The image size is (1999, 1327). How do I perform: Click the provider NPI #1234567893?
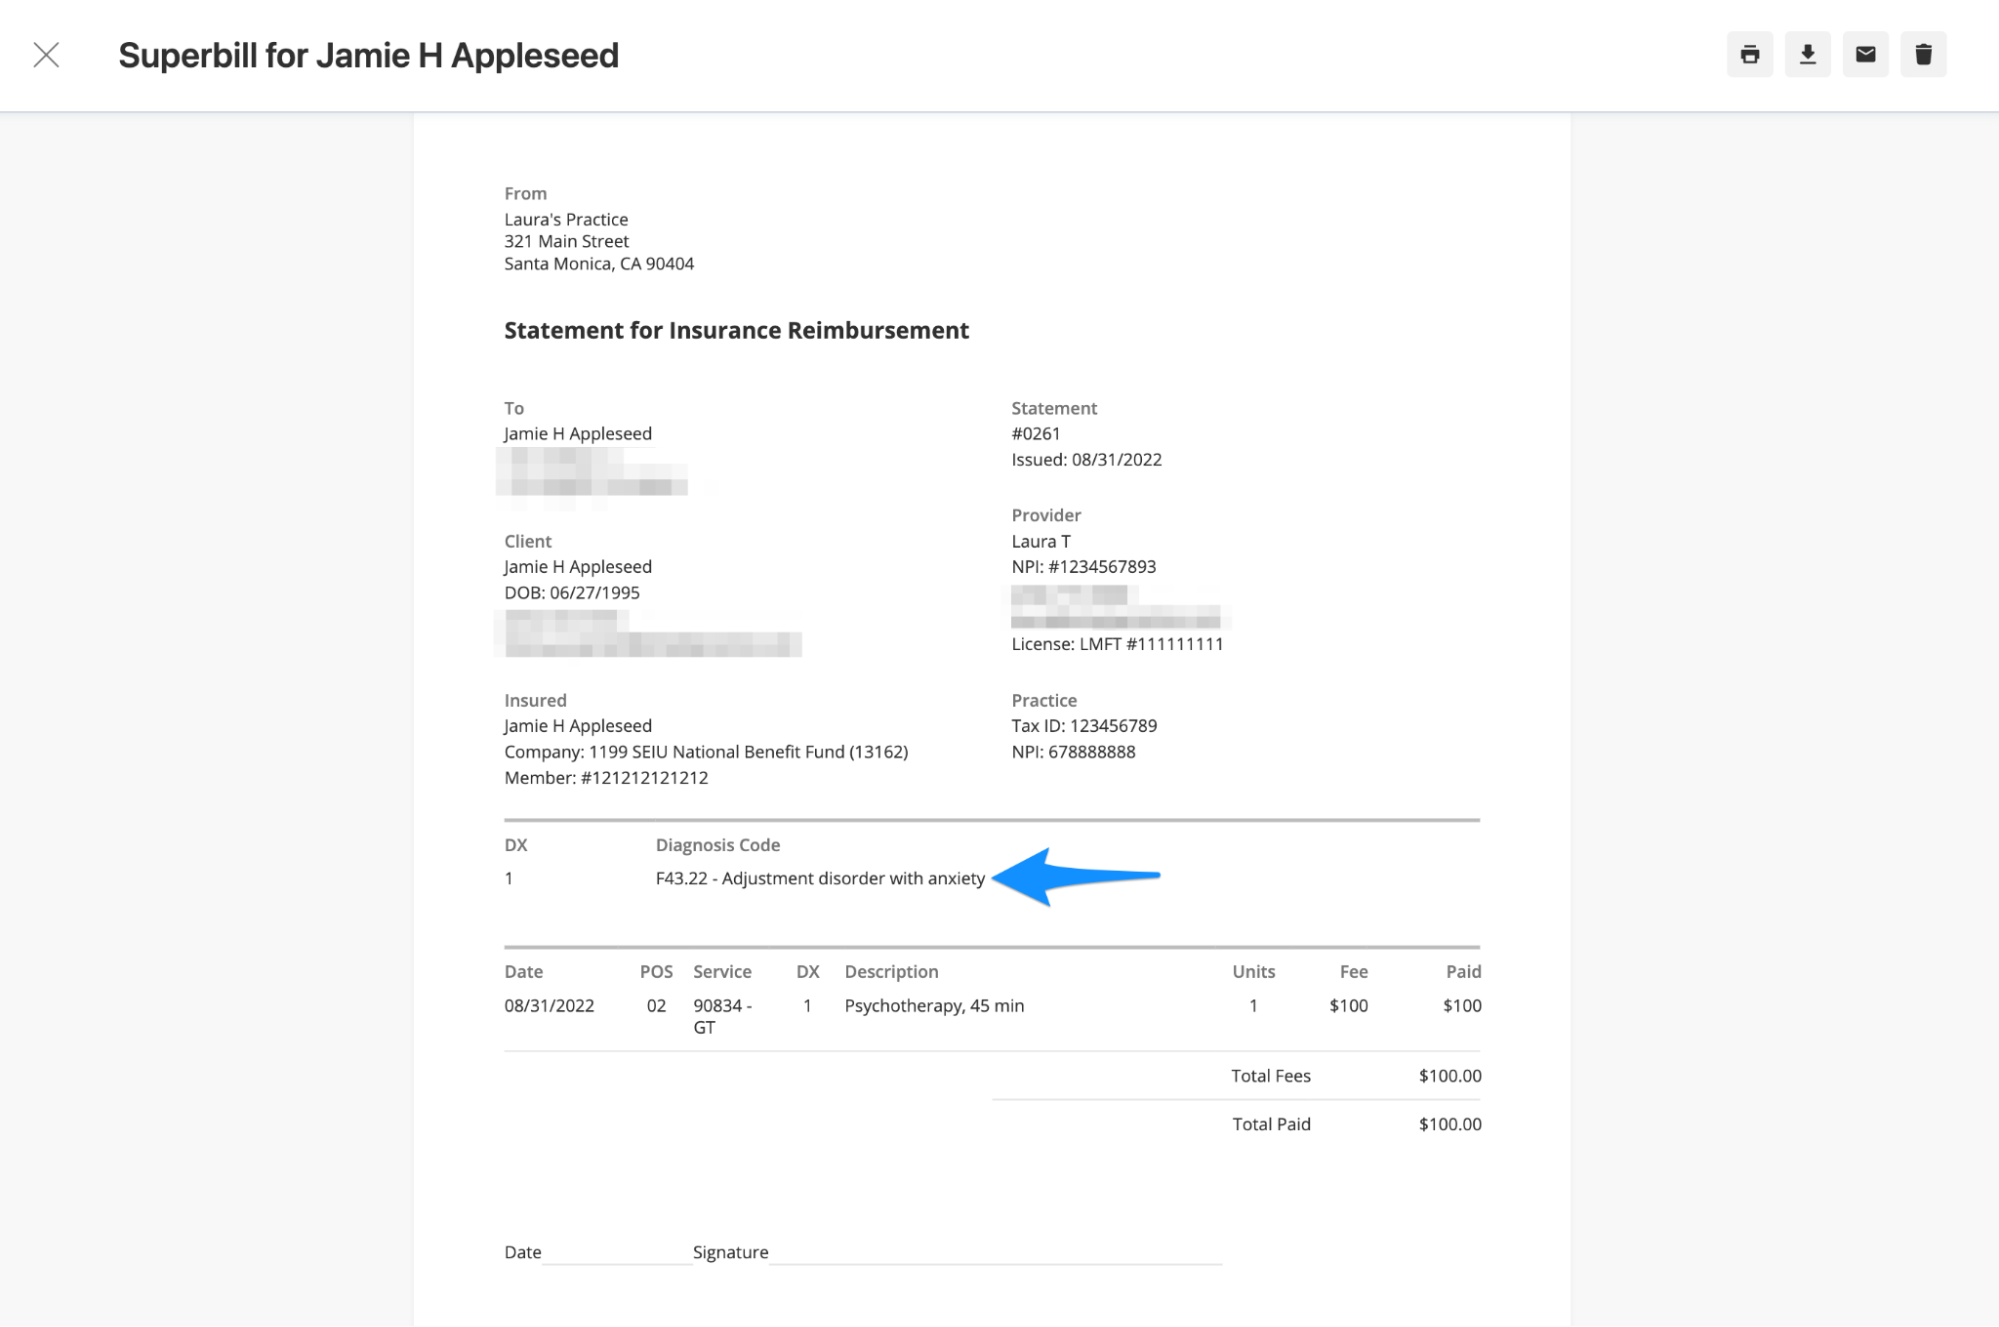coord(1083,566)
